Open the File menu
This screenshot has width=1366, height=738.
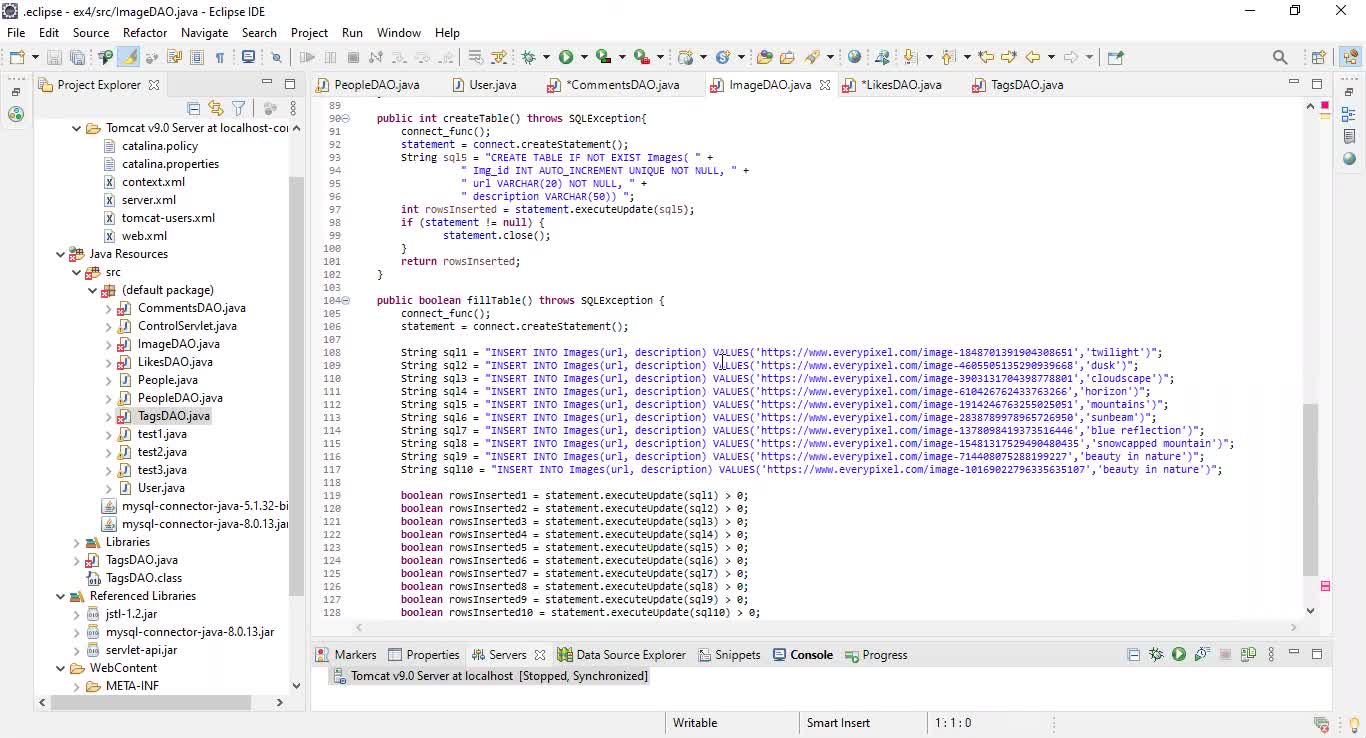click(x=16, y=32)
